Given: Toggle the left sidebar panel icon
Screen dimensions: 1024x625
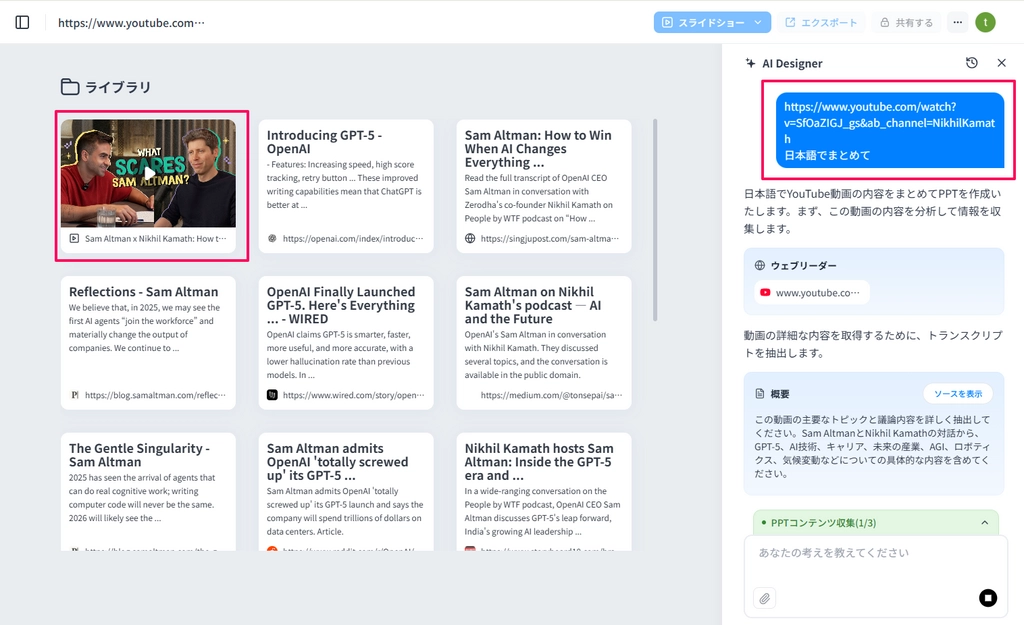Looking at the screenshot, I should [x=22, y=22].
